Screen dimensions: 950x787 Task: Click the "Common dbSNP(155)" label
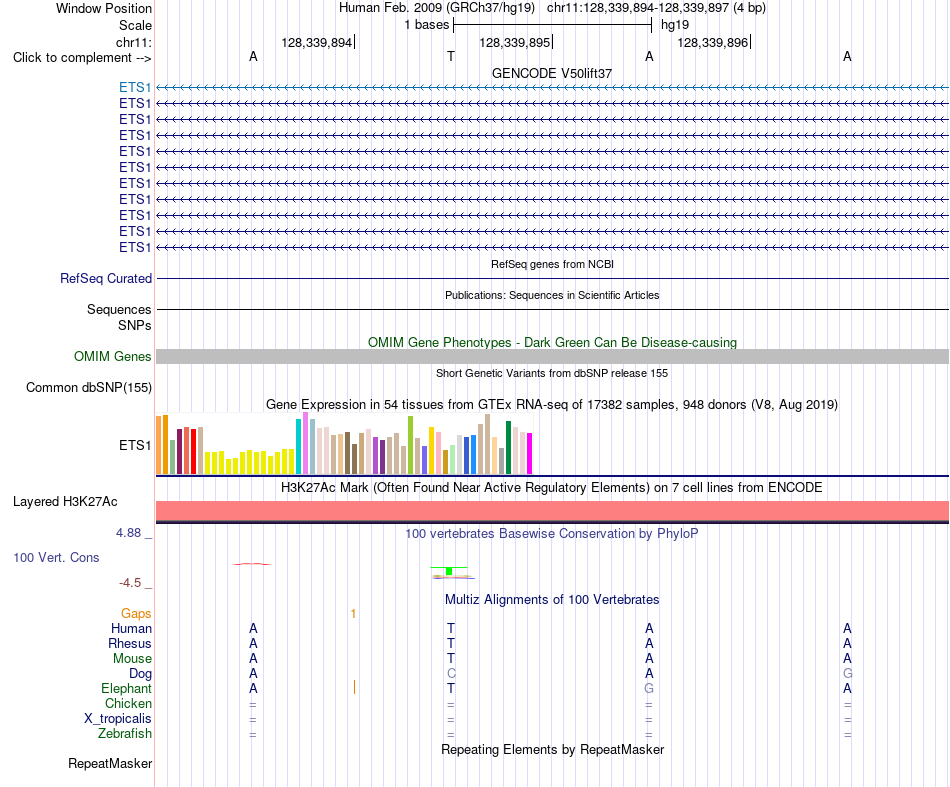click(89, 387)
